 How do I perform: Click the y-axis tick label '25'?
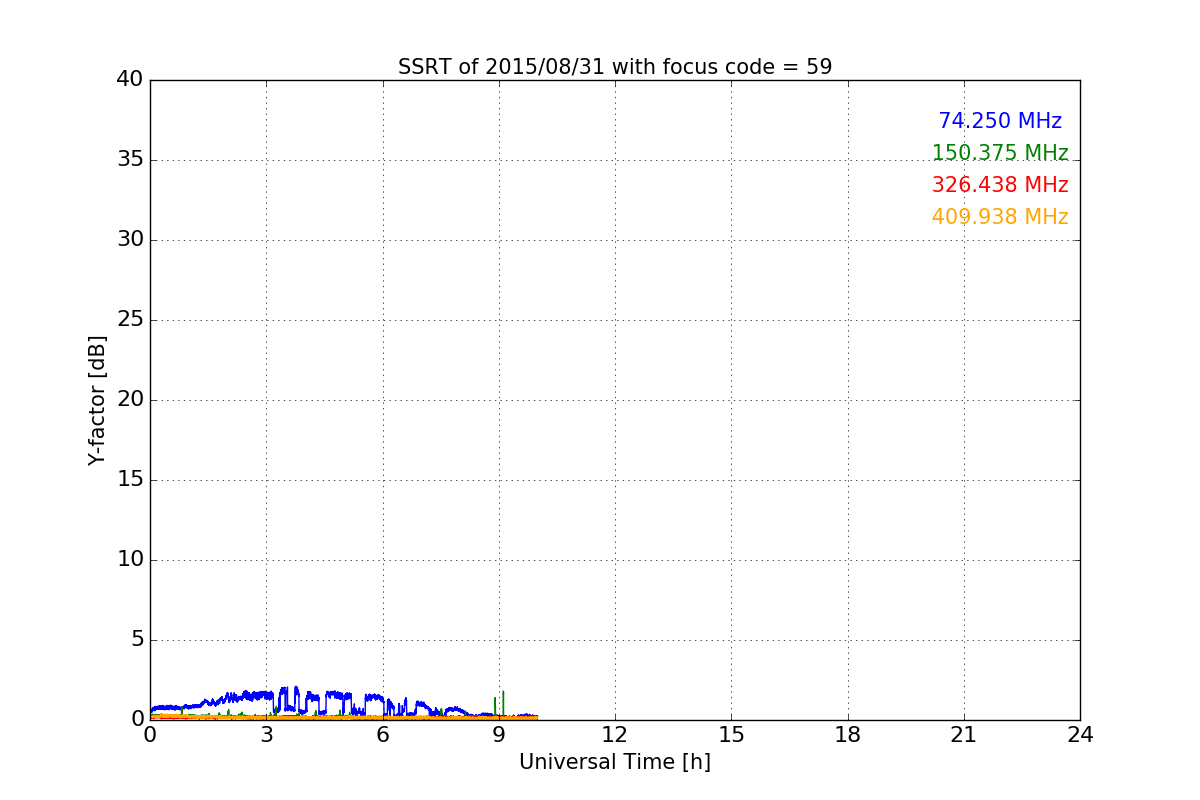coord(130,320)
